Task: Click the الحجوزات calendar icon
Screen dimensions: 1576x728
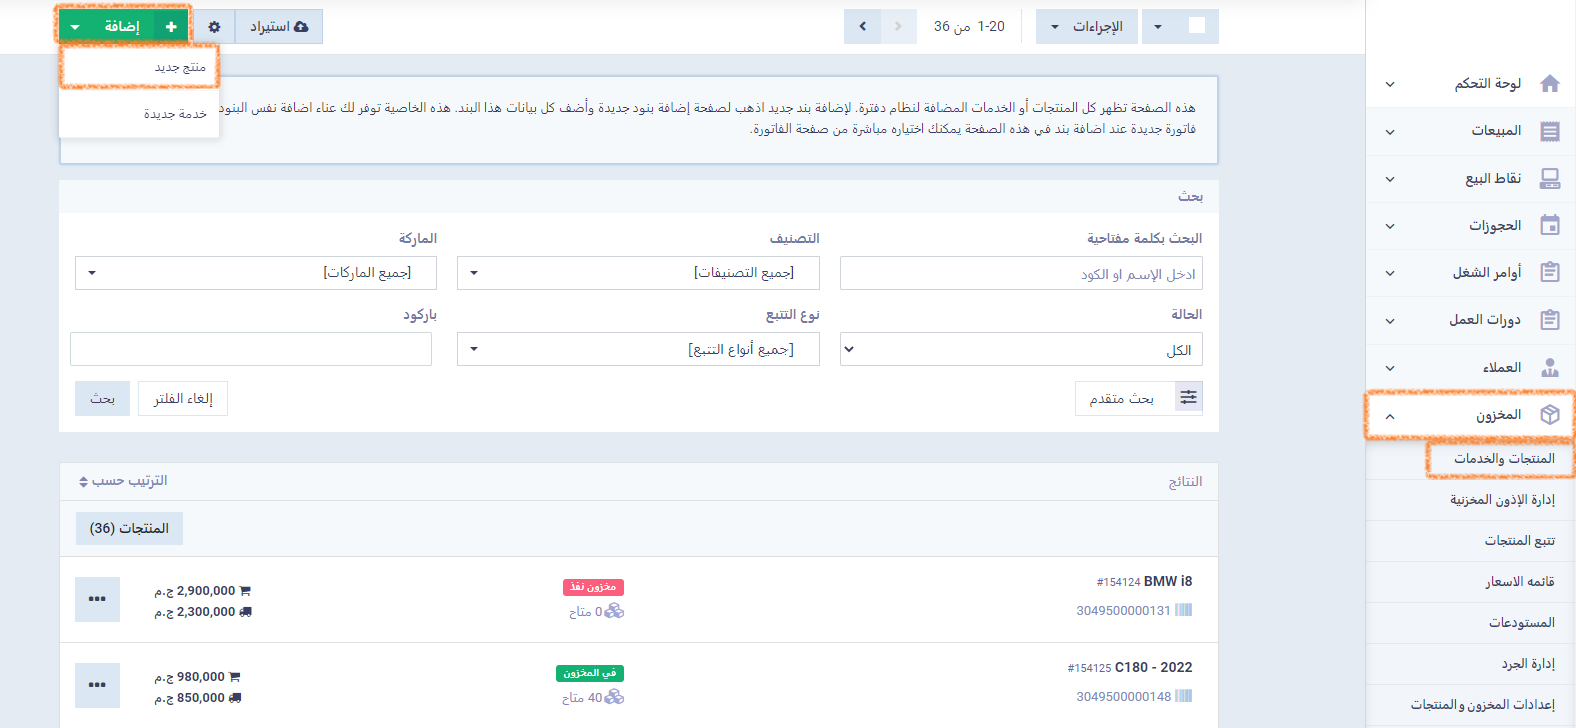Action: (1550, 225)
